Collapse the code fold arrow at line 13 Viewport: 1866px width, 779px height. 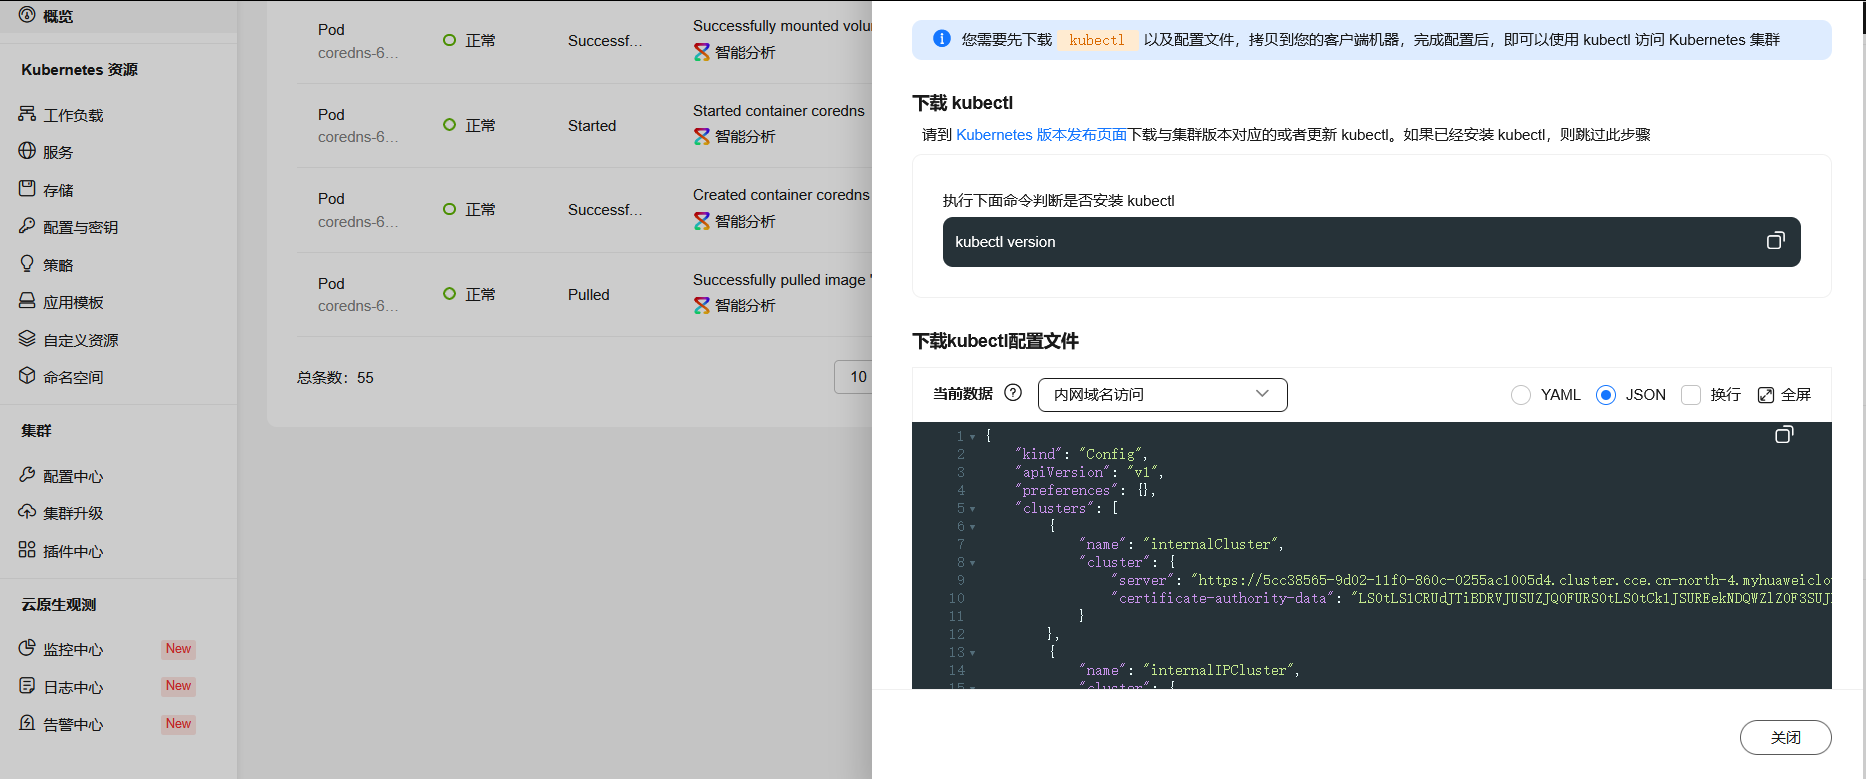pyautogui.click(x=972, y=653)
